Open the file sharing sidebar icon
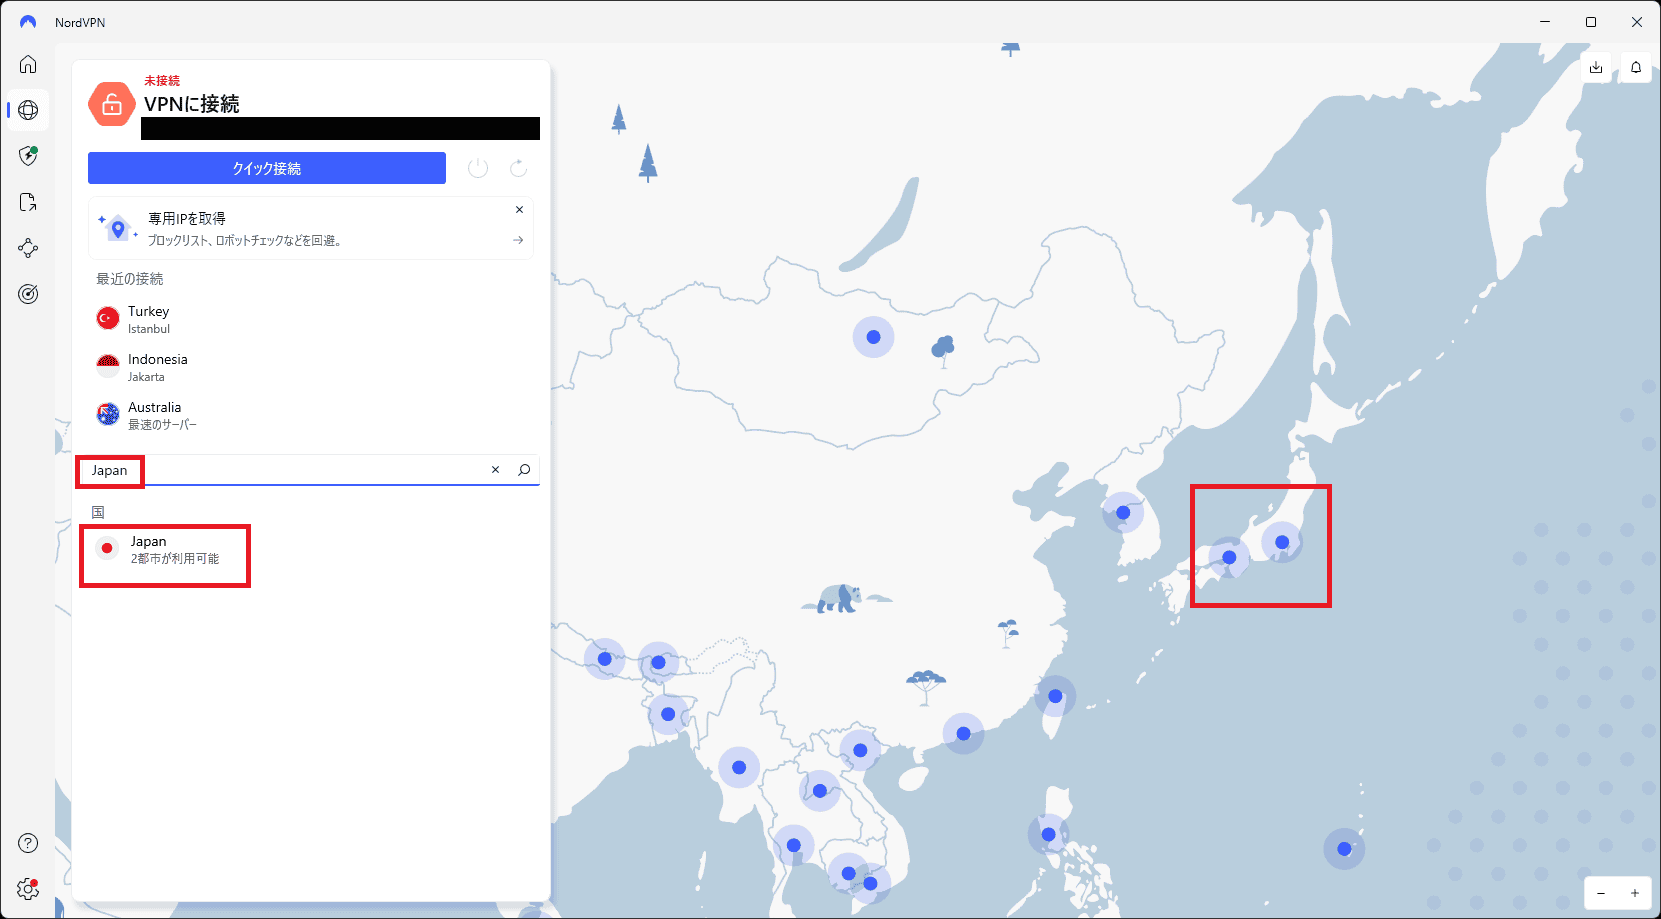The image size is (1661, 919). pos(28,202)
